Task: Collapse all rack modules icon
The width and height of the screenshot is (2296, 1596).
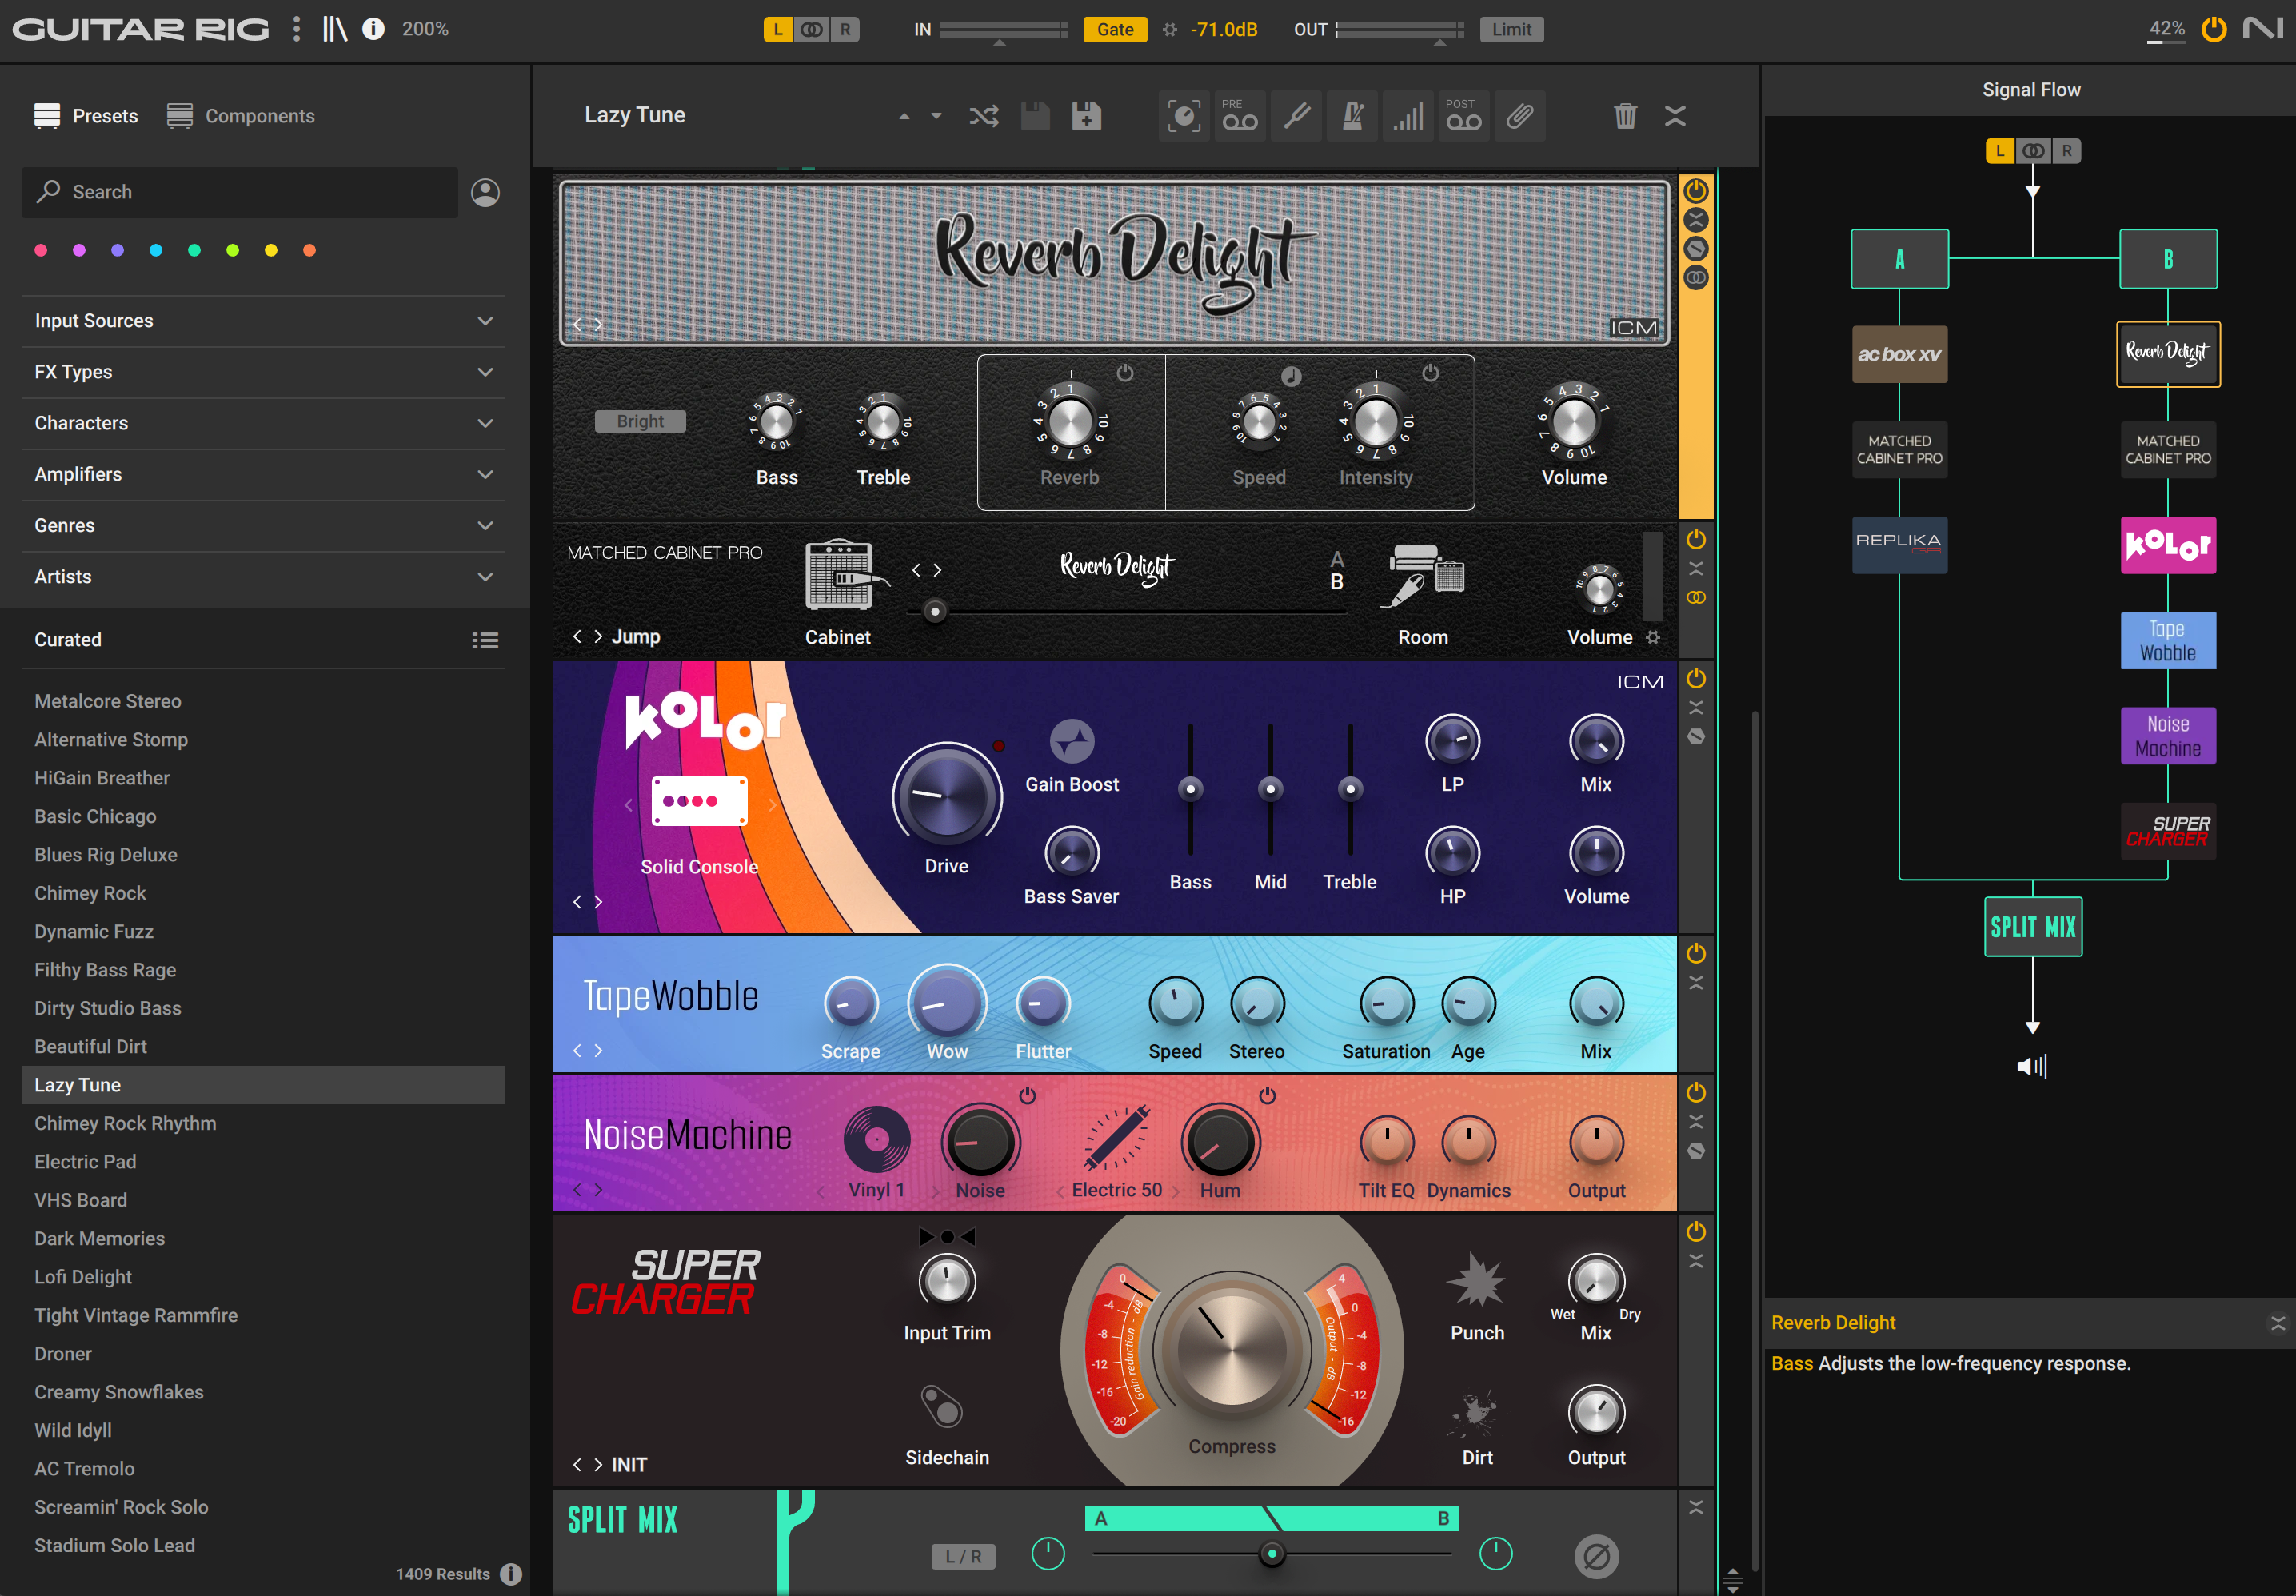Action: pyautogui.click(x=1676, y=116)
